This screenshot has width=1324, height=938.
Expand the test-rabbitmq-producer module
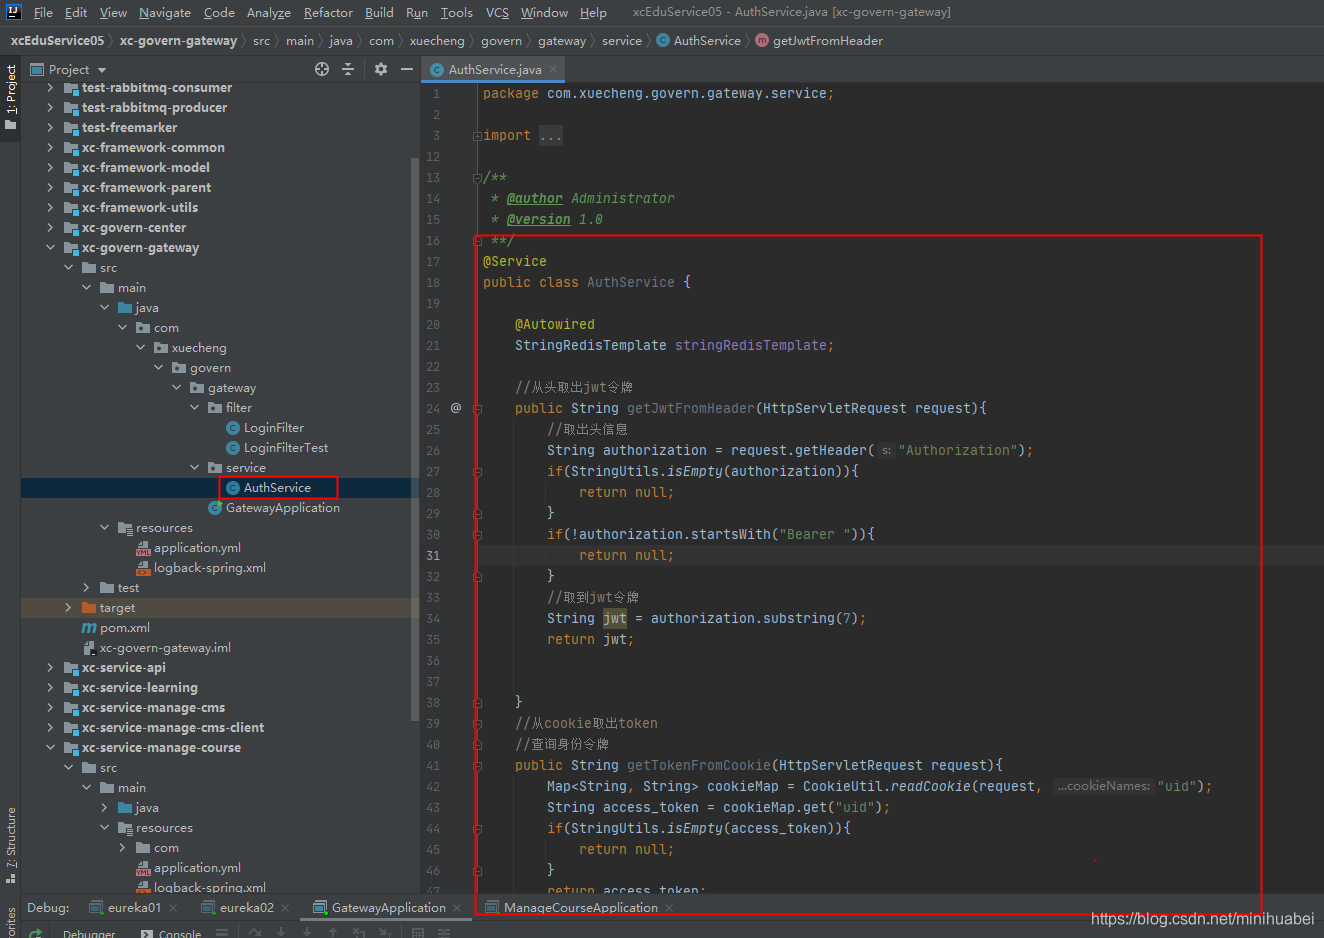coord(50,108)
